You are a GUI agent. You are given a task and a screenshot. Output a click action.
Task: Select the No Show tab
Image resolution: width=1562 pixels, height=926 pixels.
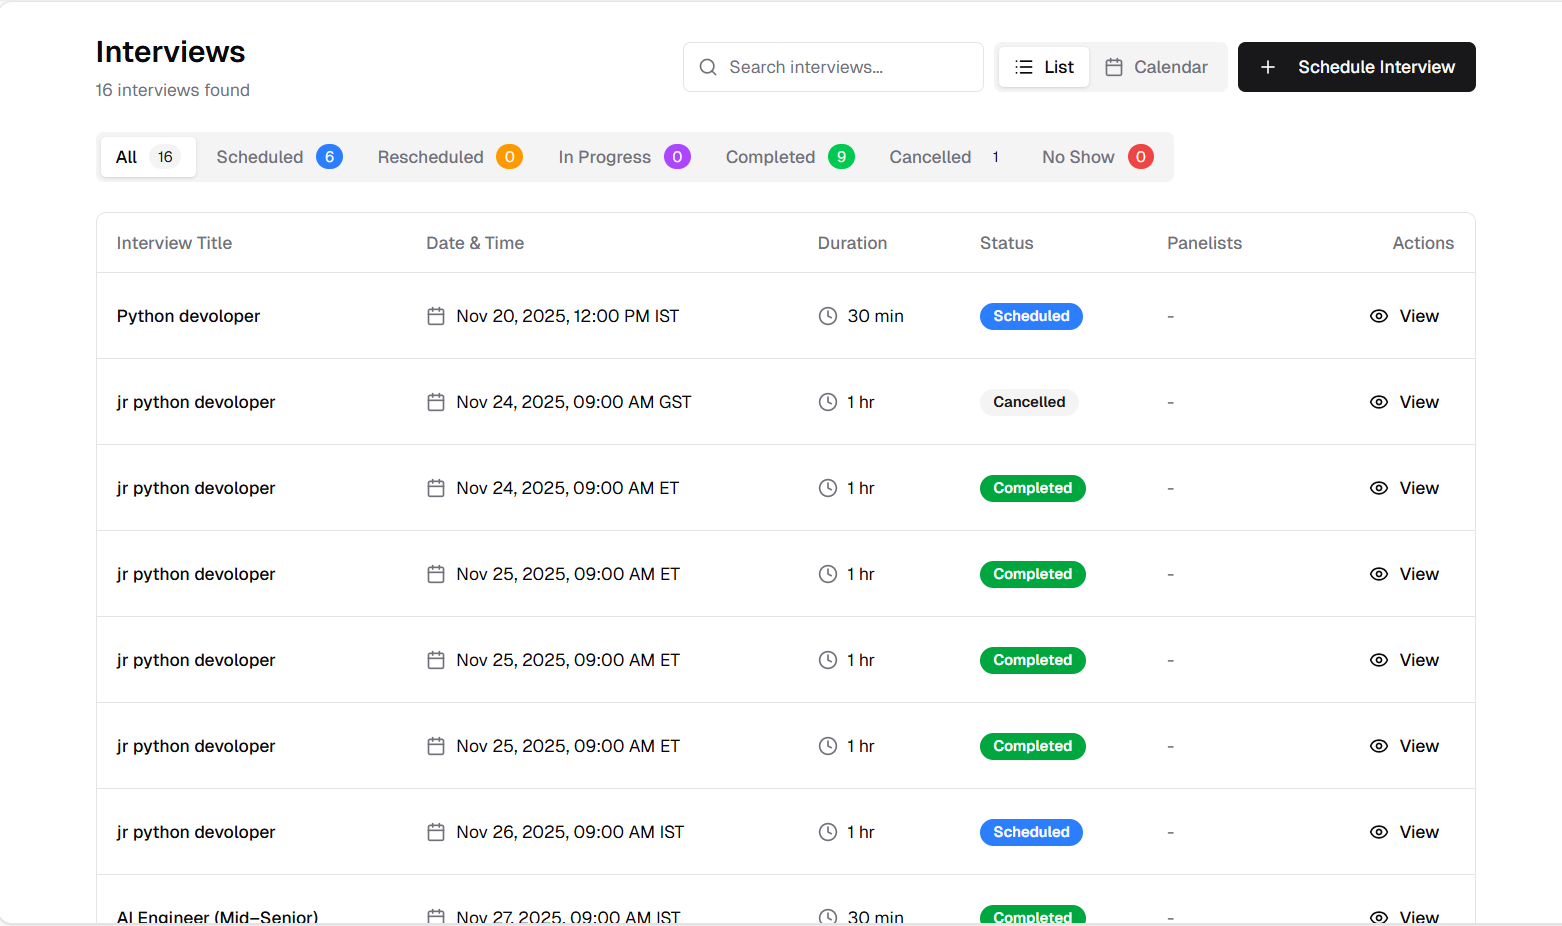click(1097, 157)
